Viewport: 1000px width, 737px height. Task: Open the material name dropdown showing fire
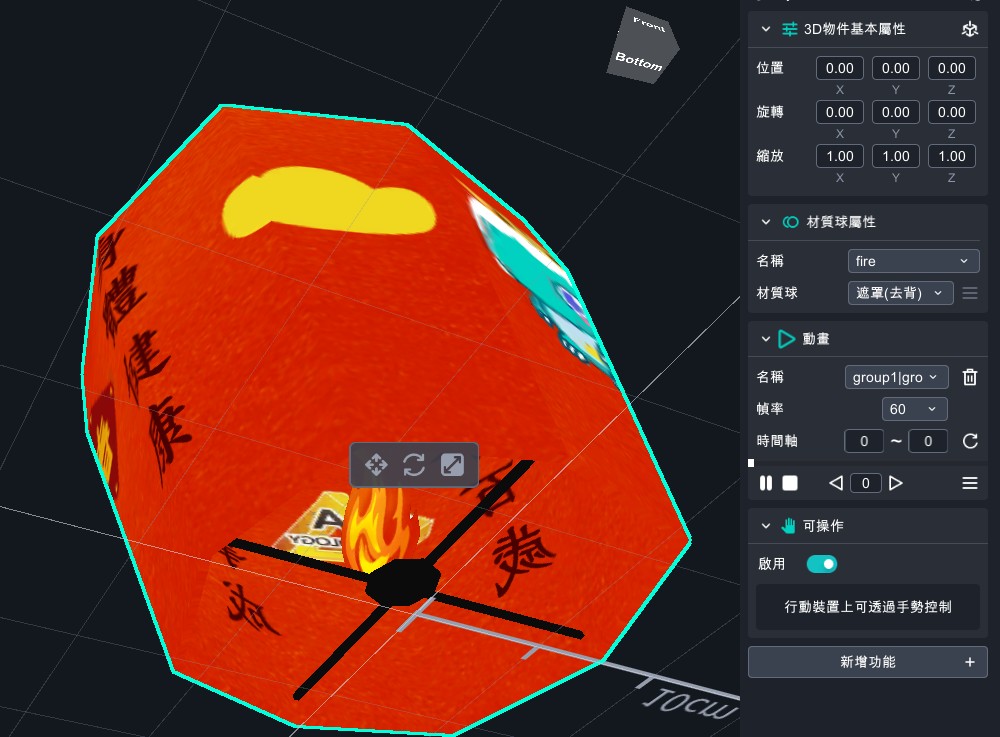pyautogui.click(x=913, y=261)
